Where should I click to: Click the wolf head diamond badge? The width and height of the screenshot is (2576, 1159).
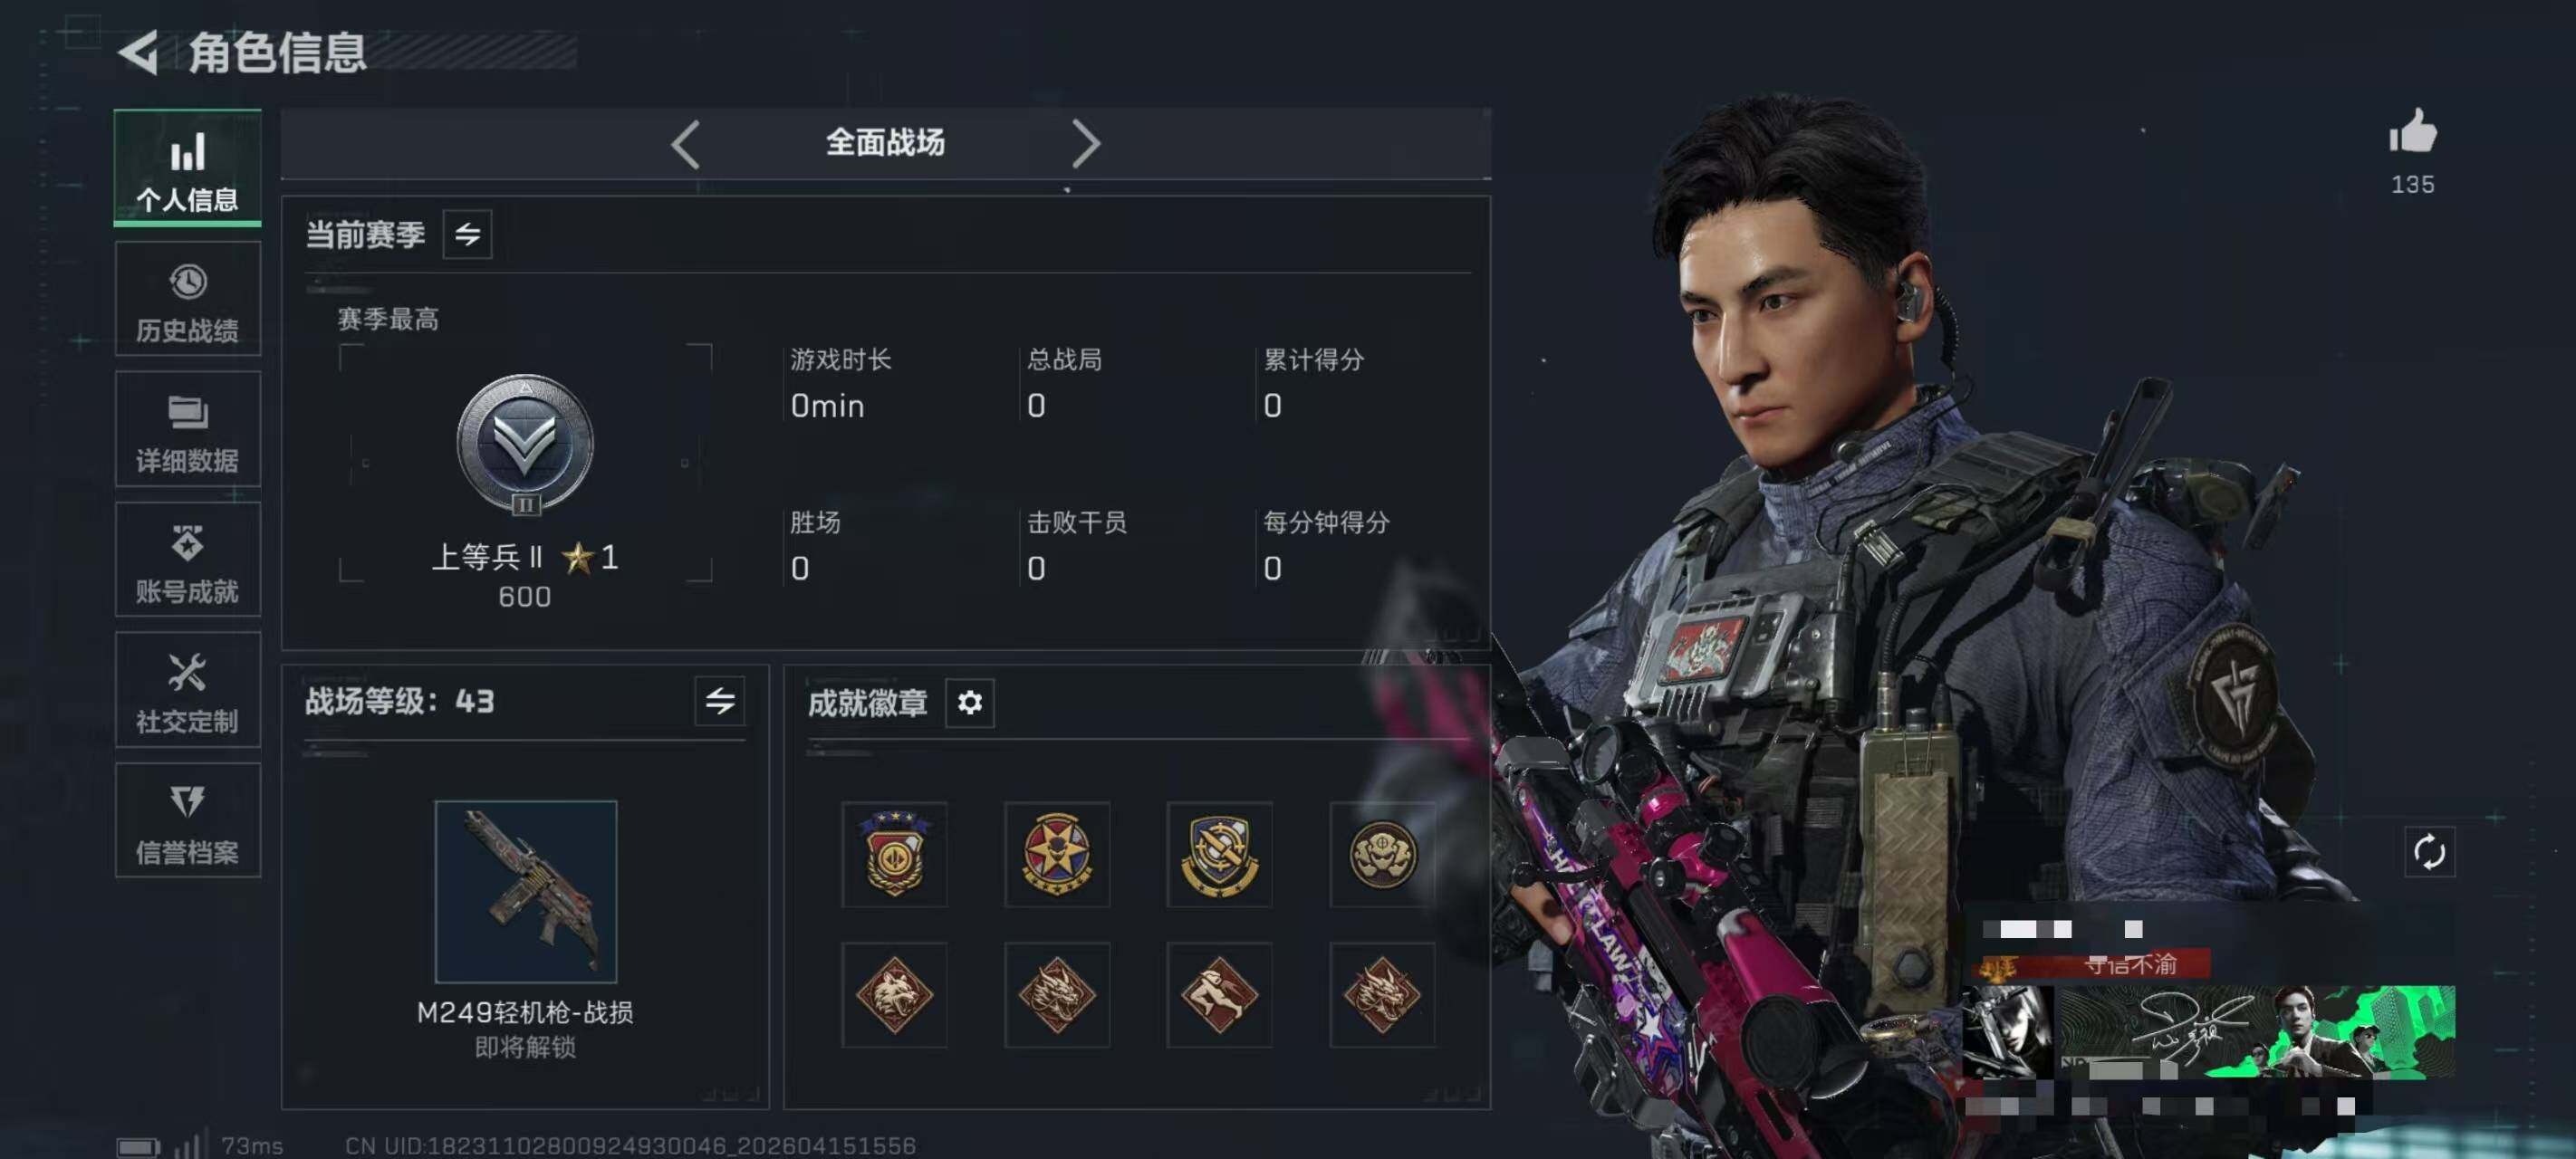(894, 994)
